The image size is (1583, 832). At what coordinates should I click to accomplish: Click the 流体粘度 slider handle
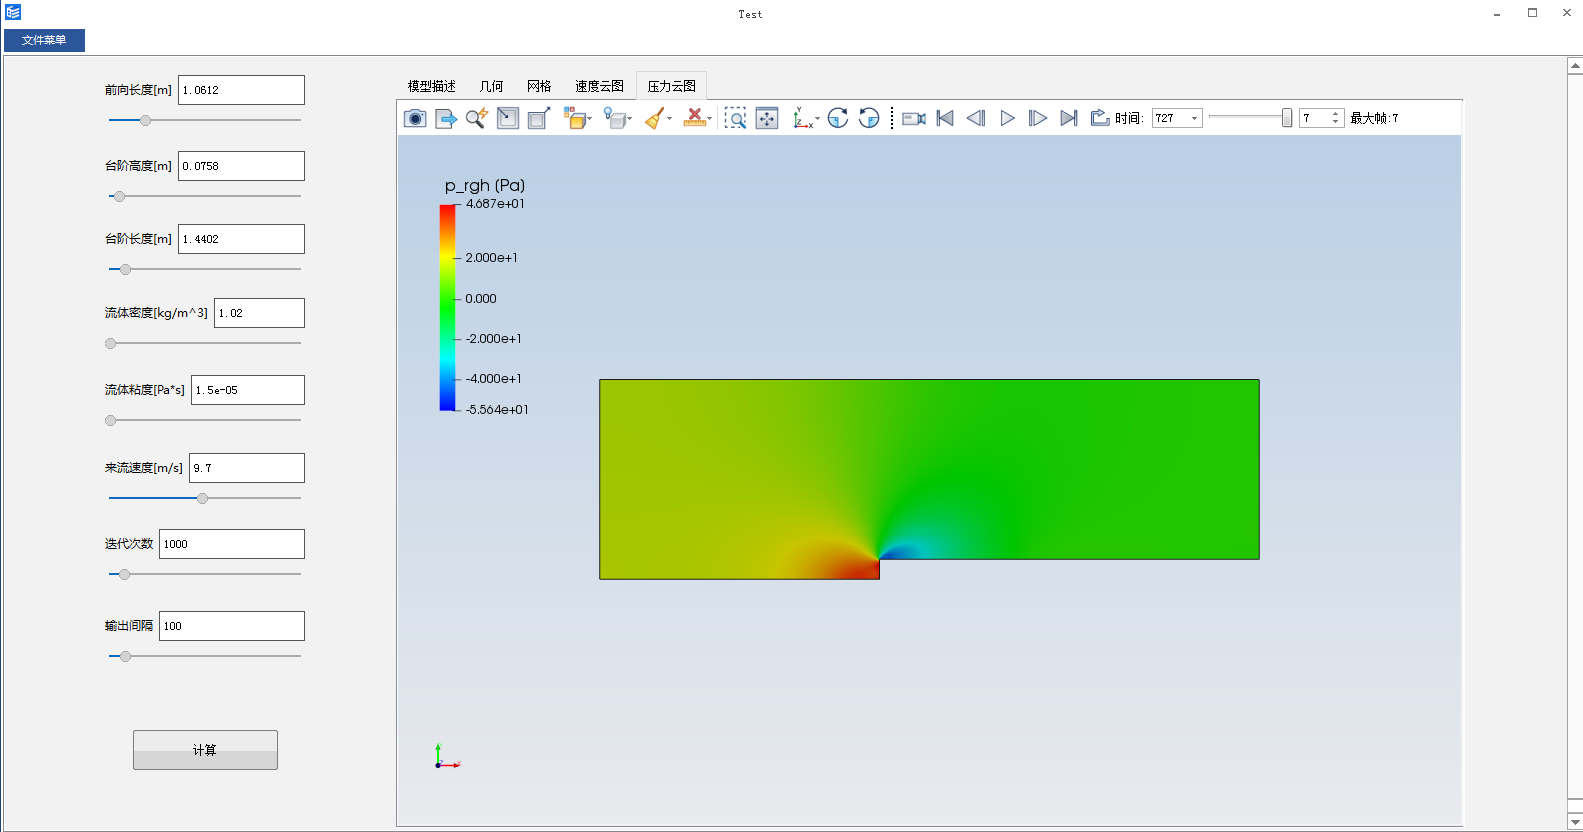pyautogui.click(x=111, y=420)
